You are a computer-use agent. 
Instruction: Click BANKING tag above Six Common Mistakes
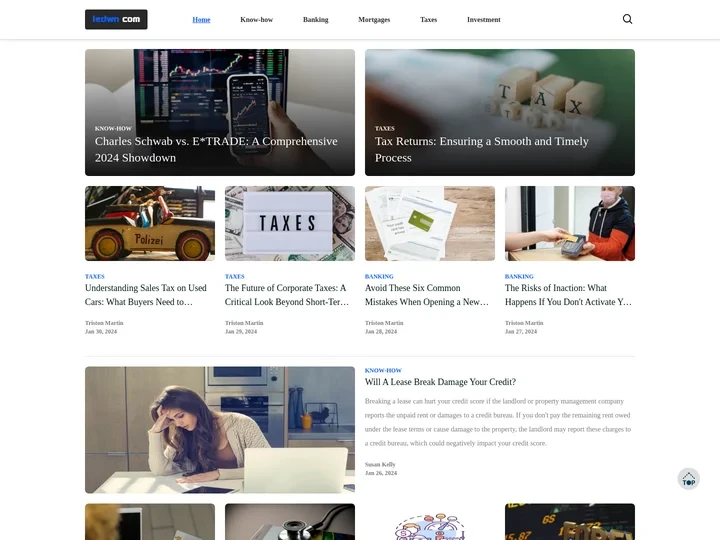pyautogui.click(x=379, y=276)
